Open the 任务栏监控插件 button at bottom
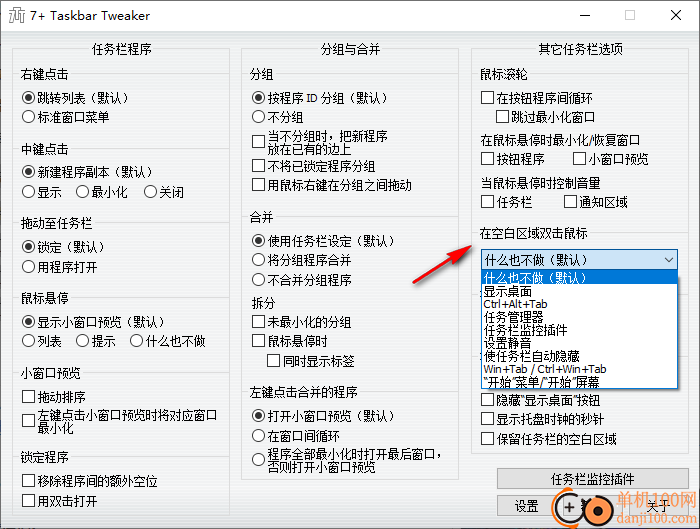 [593, 479]
